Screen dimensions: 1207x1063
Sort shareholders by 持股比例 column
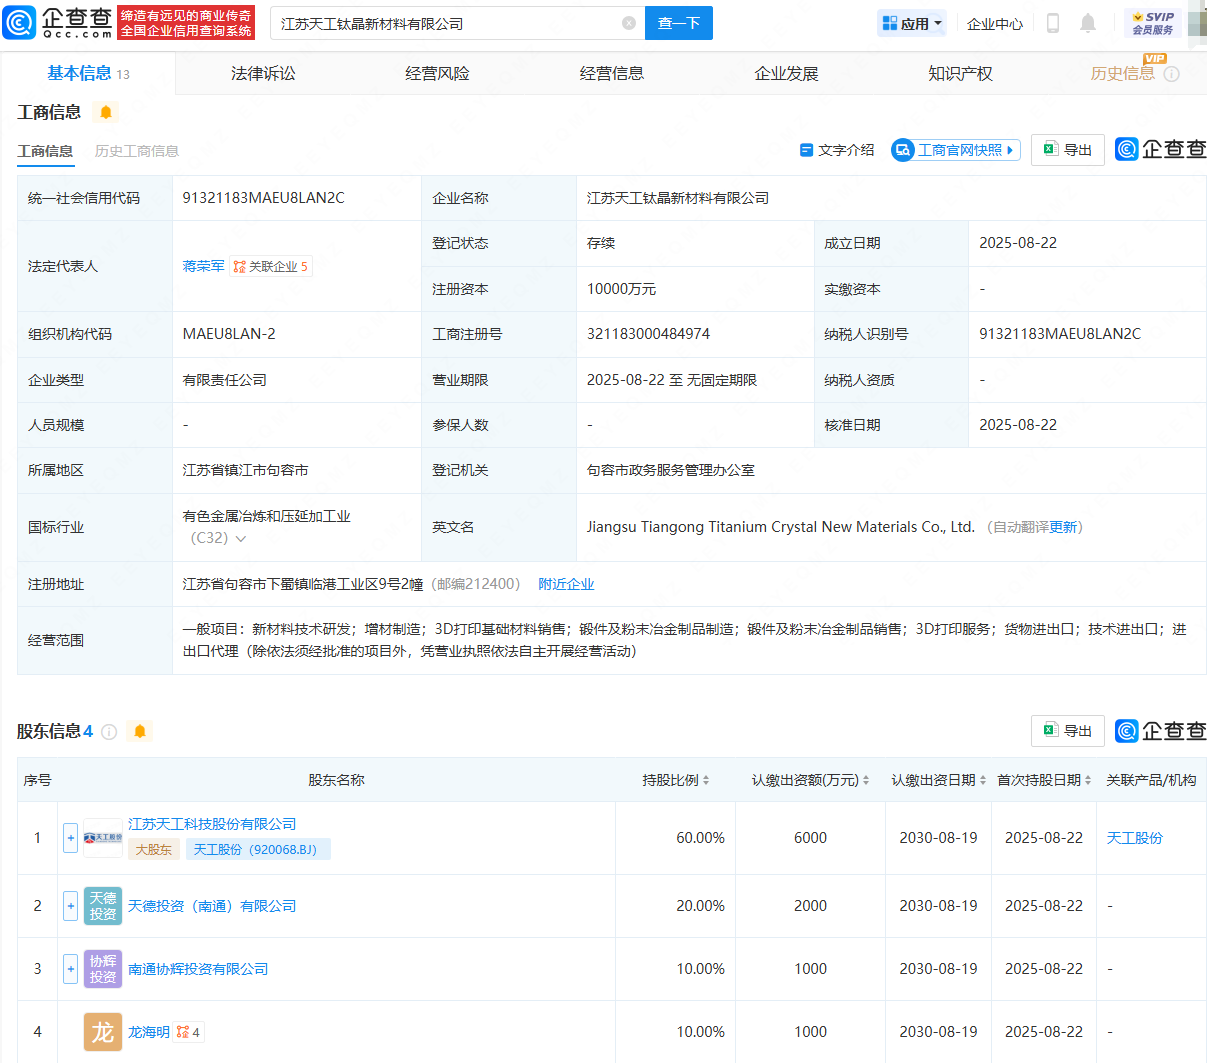tap(676, 780)
